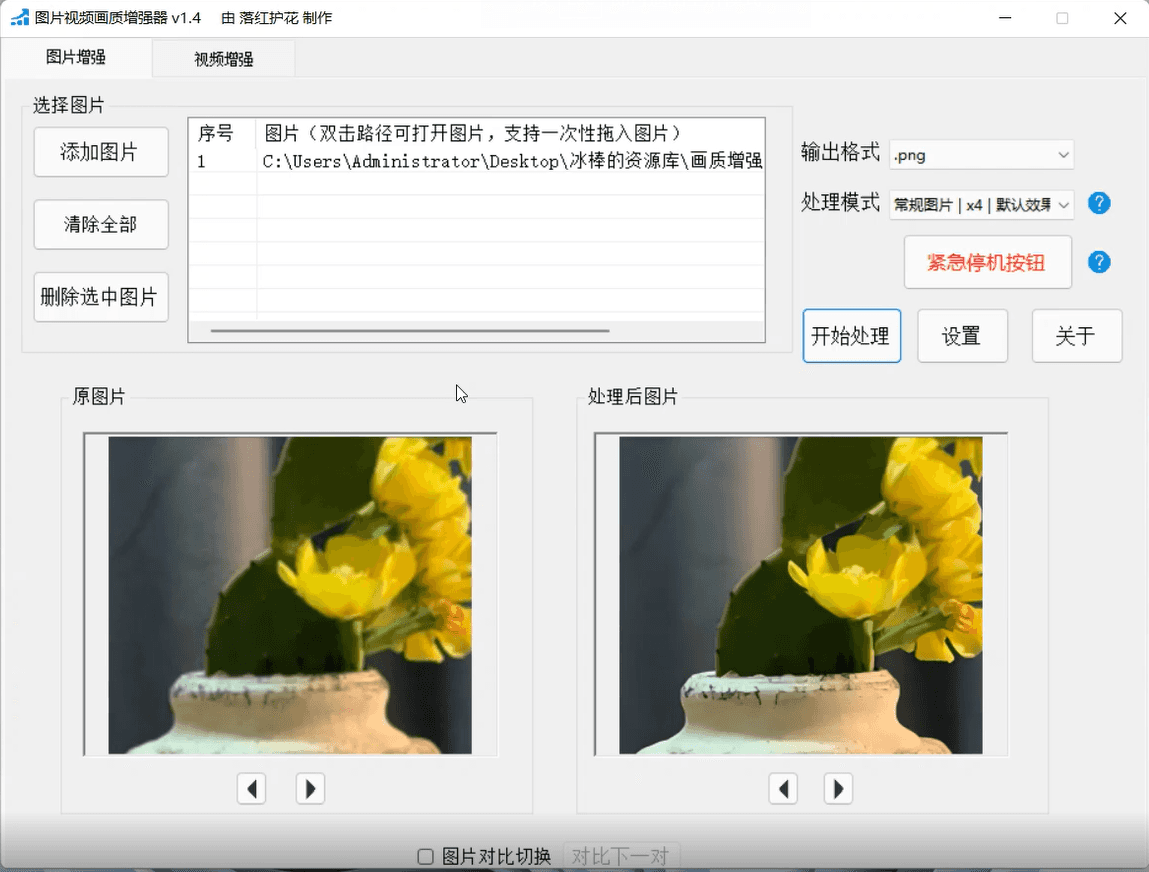Click help icon beside 处理模式 dropdown
Image resolution: width=1149 pixels, height=872 pixels.
pyautogui.click(x=1099, y=204)
